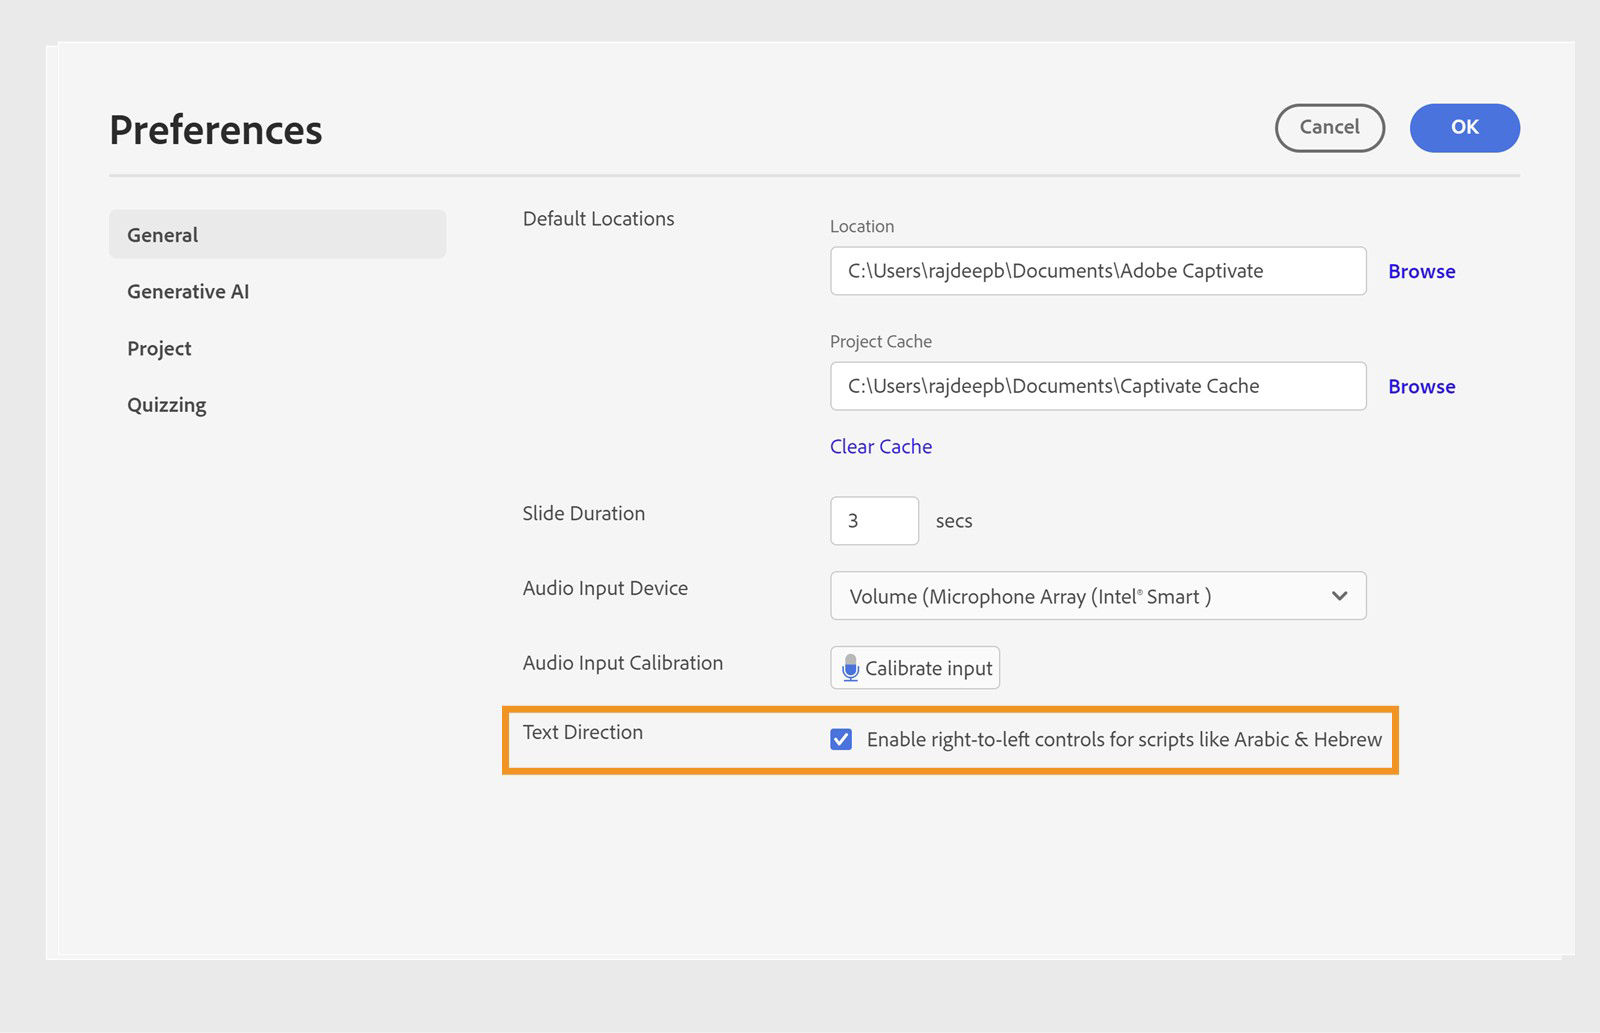The height and width of the screenshot is (1033, 1600).
Task: Uncheck right-to-left controls for Arabic & Hebrew
Action: pos(841,740)
